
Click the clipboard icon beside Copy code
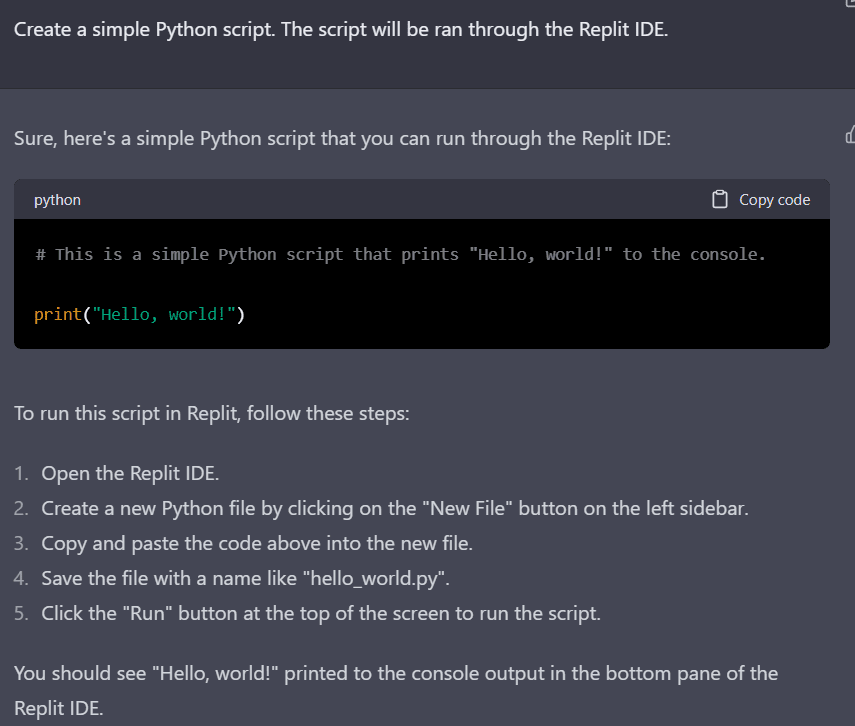(719, 199)
